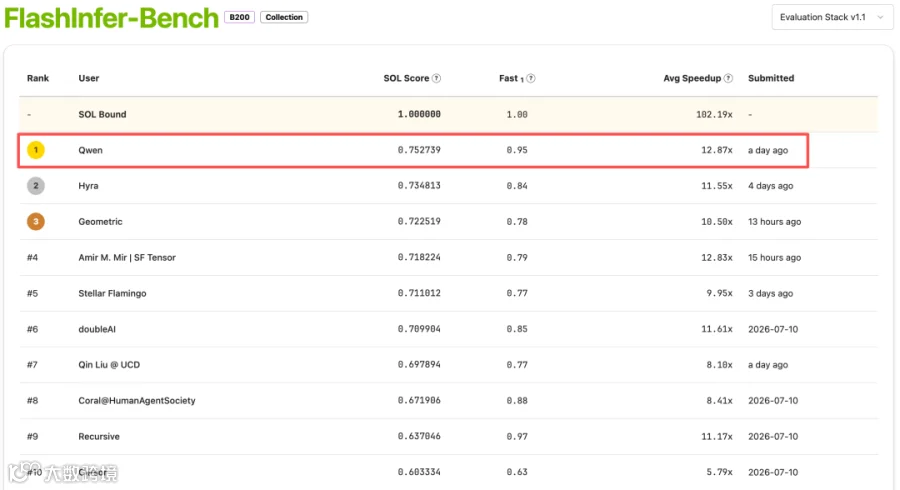This screenshot has width=900, height=490.
Task: Click avg speedup 11.17x
Action: (x=717, y=436)
